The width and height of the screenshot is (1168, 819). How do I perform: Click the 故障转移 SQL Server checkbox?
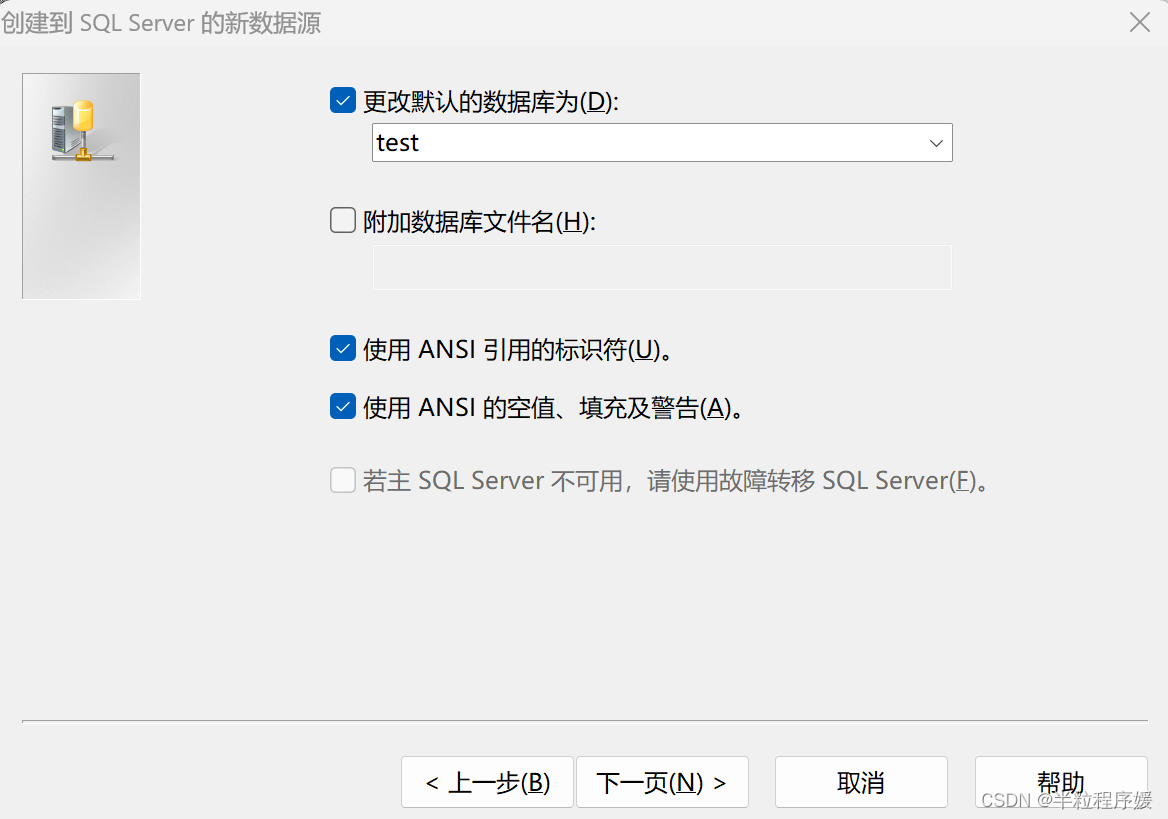click(x=343, y=480)
